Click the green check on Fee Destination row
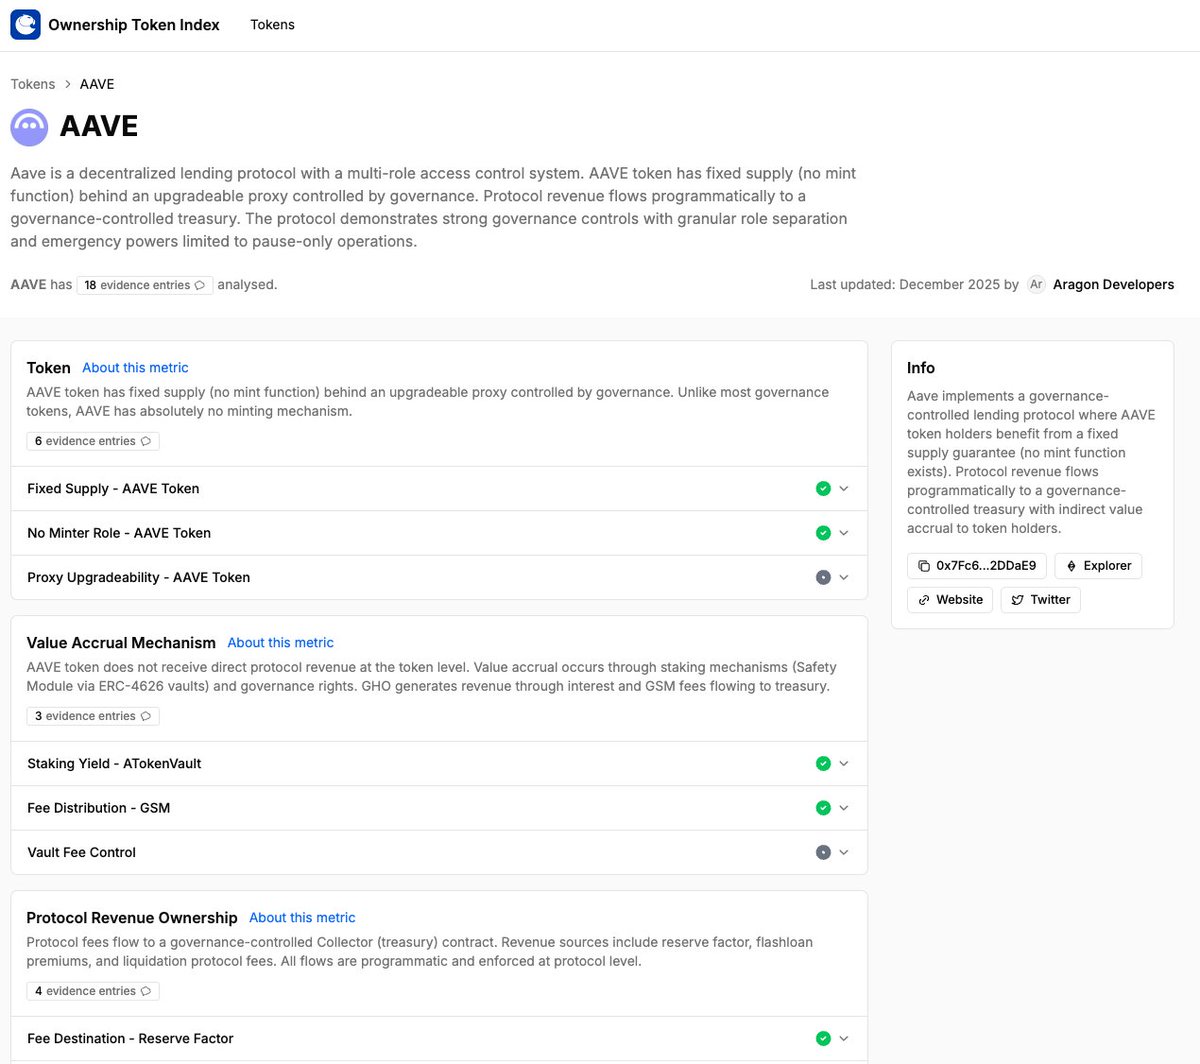Viewport: 1200px width, 1064px height. (823, 1039)
